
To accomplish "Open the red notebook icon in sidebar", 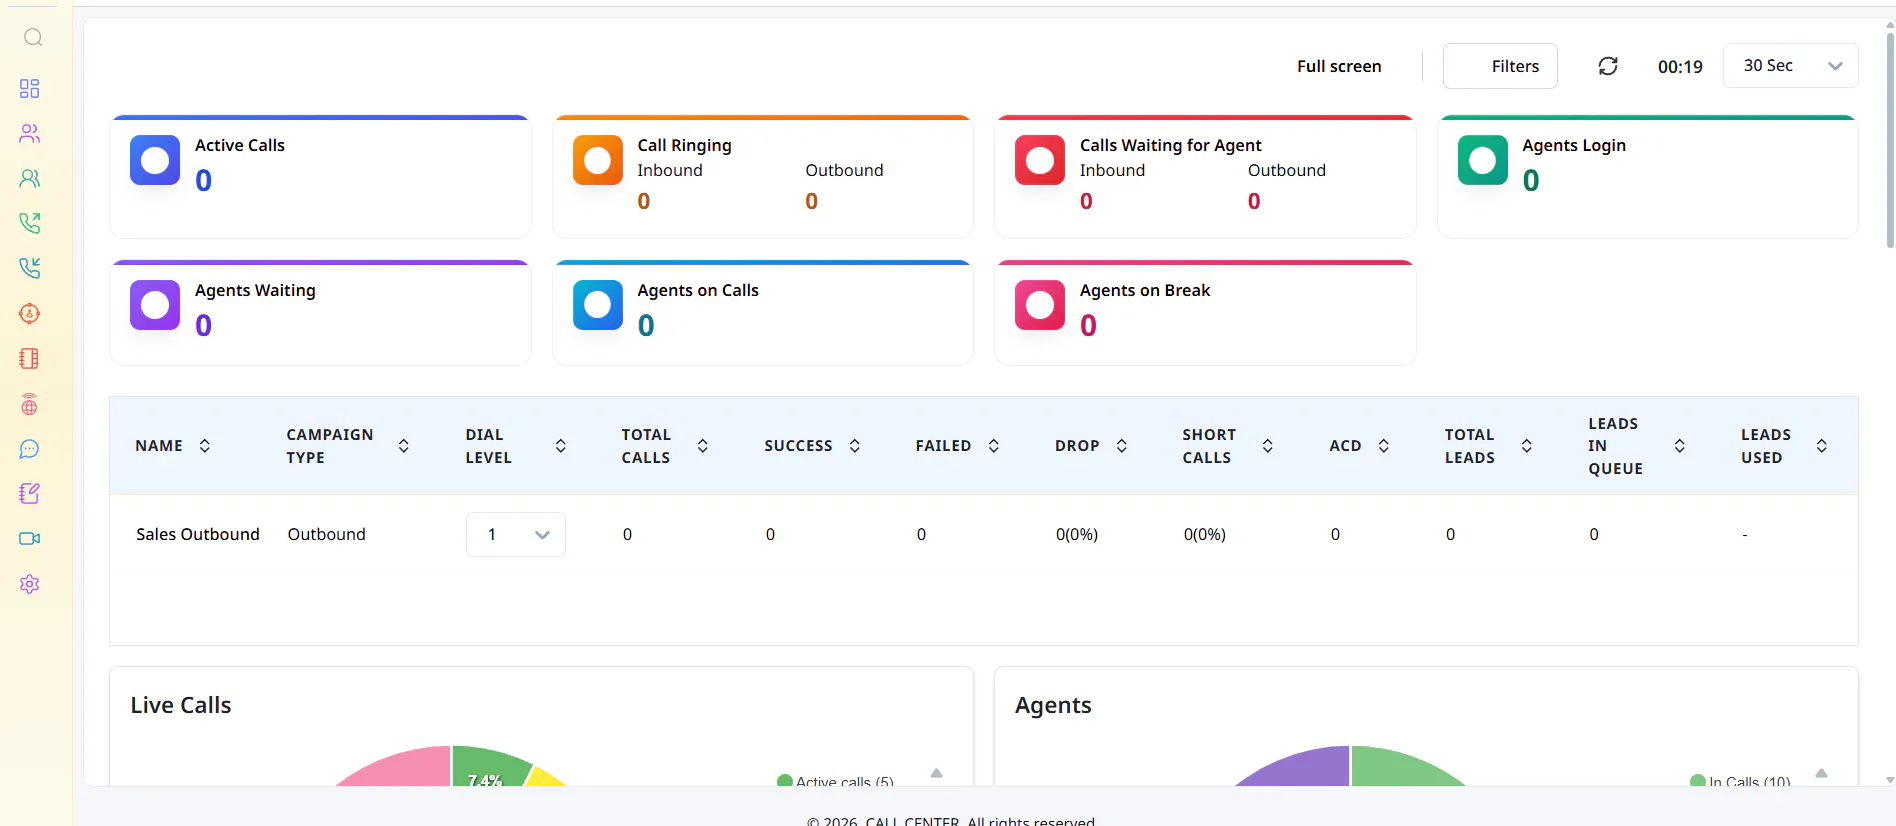I will pos(30,359).
